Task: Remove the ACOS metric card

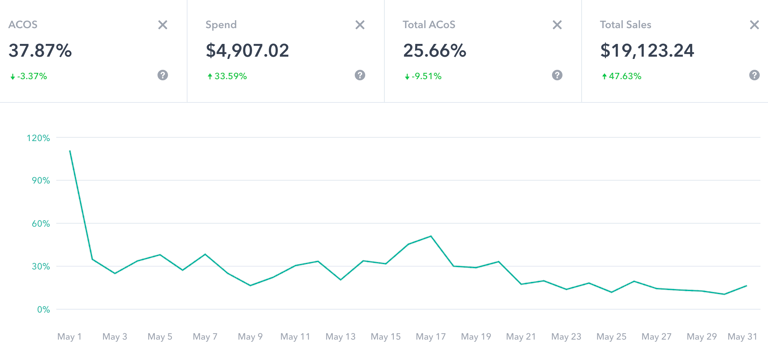Action: [163, 25]
